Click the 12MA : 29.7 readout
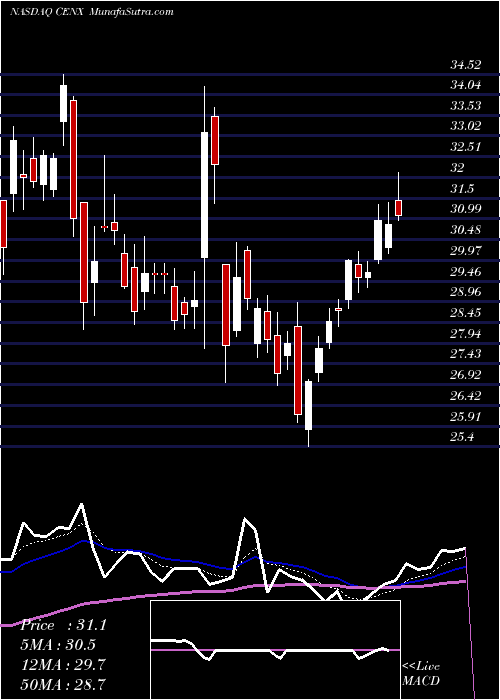Viewport: 500px width, 700px height. pyautogui.click(x=63, y=665)
